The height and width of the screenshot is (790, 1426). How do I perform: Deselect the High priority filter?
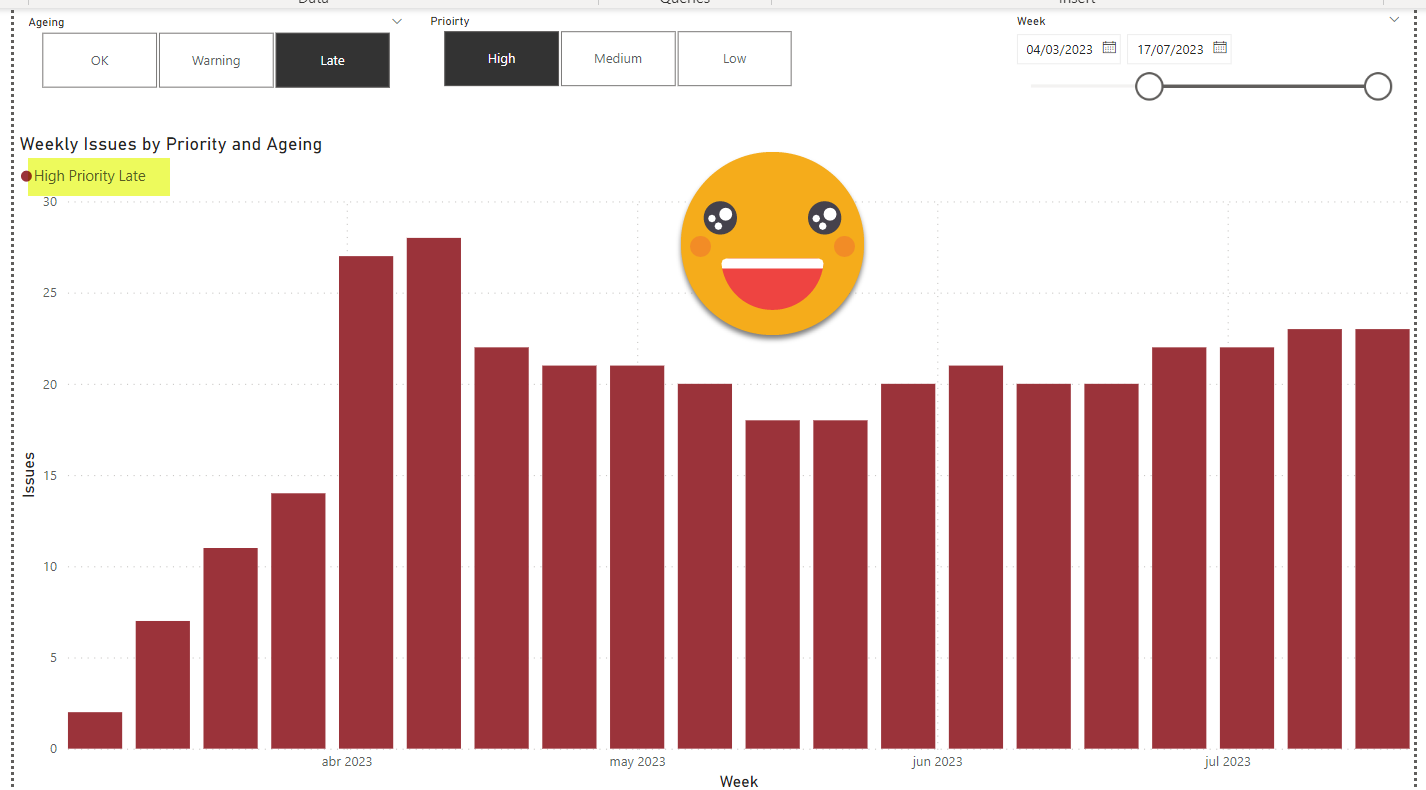501,59
